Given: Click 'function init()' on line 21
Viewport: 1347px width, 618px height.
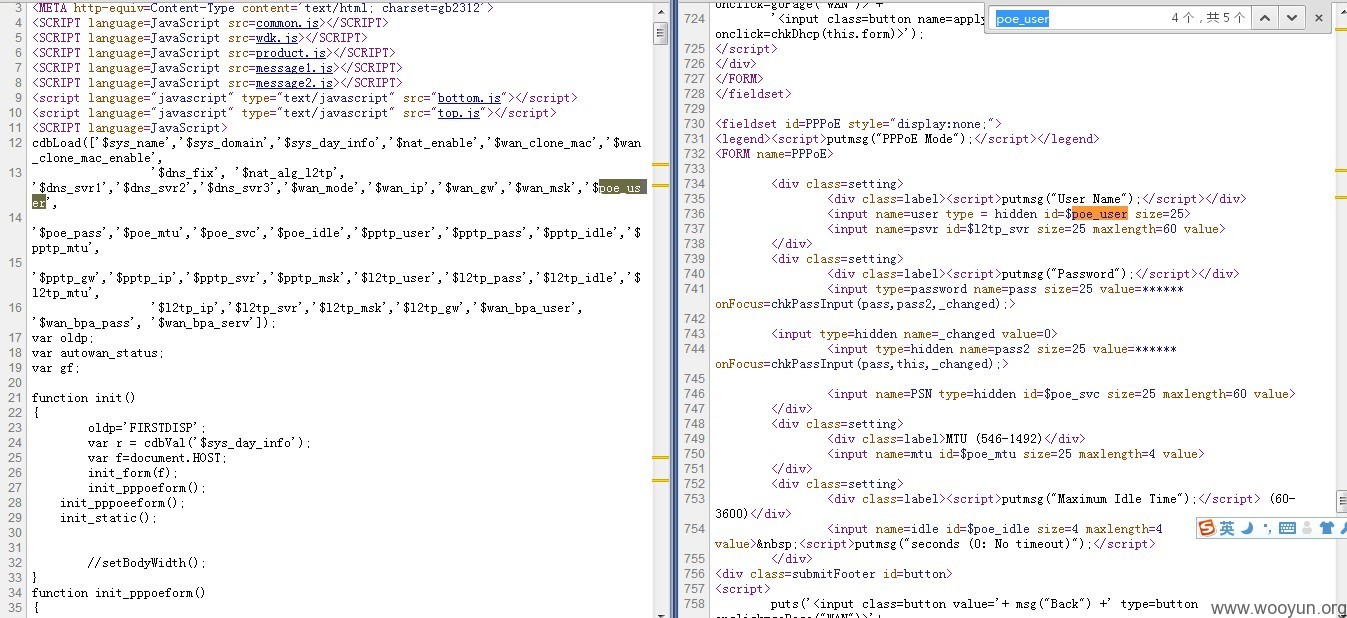Looking at the screenshot, I should click(x=84, y=397).
